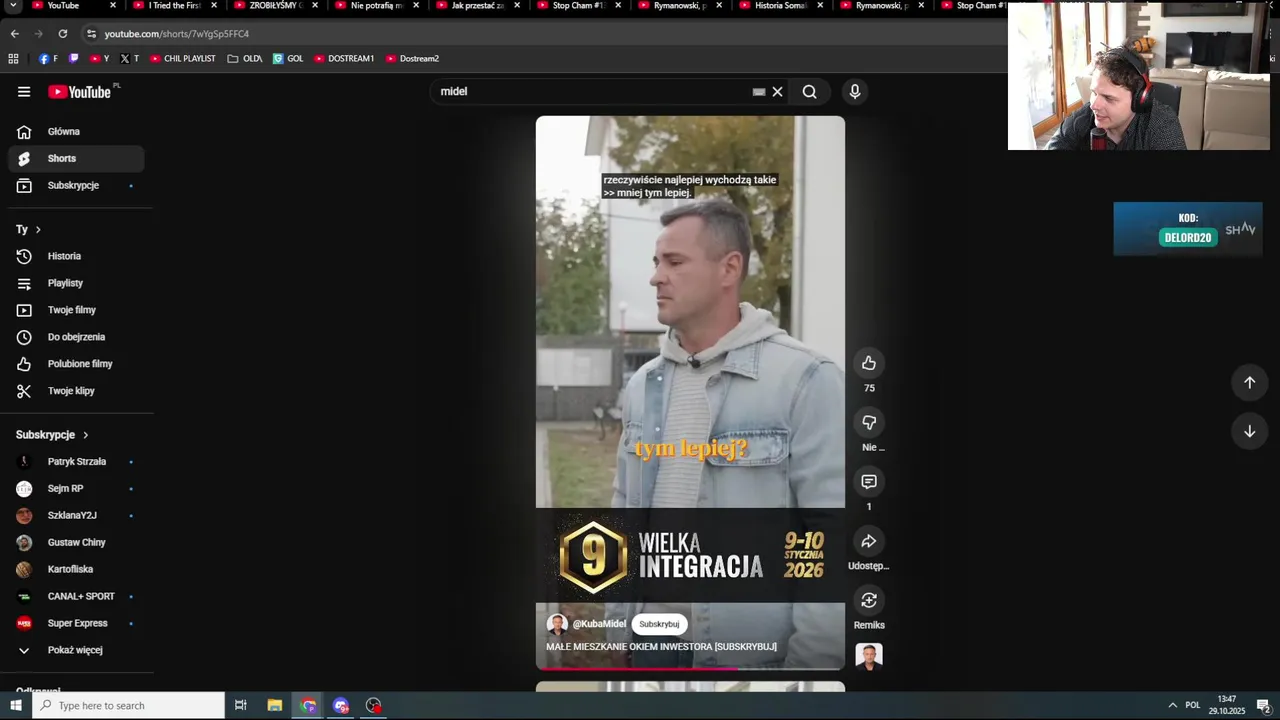Open the tab search dropdown chevron

pos(14,6)
